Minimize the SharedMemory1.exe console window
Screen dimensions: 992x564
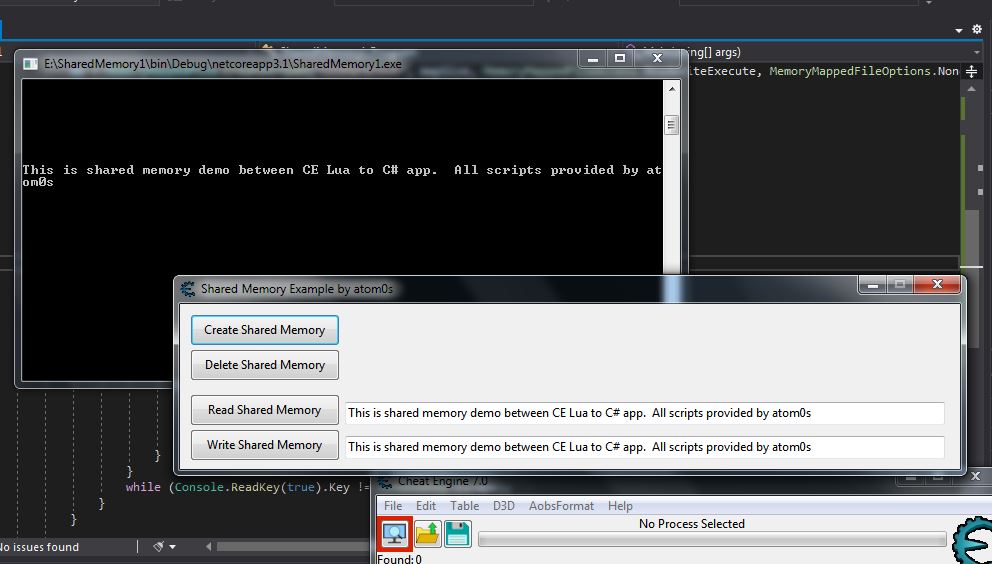pos(593,59)
